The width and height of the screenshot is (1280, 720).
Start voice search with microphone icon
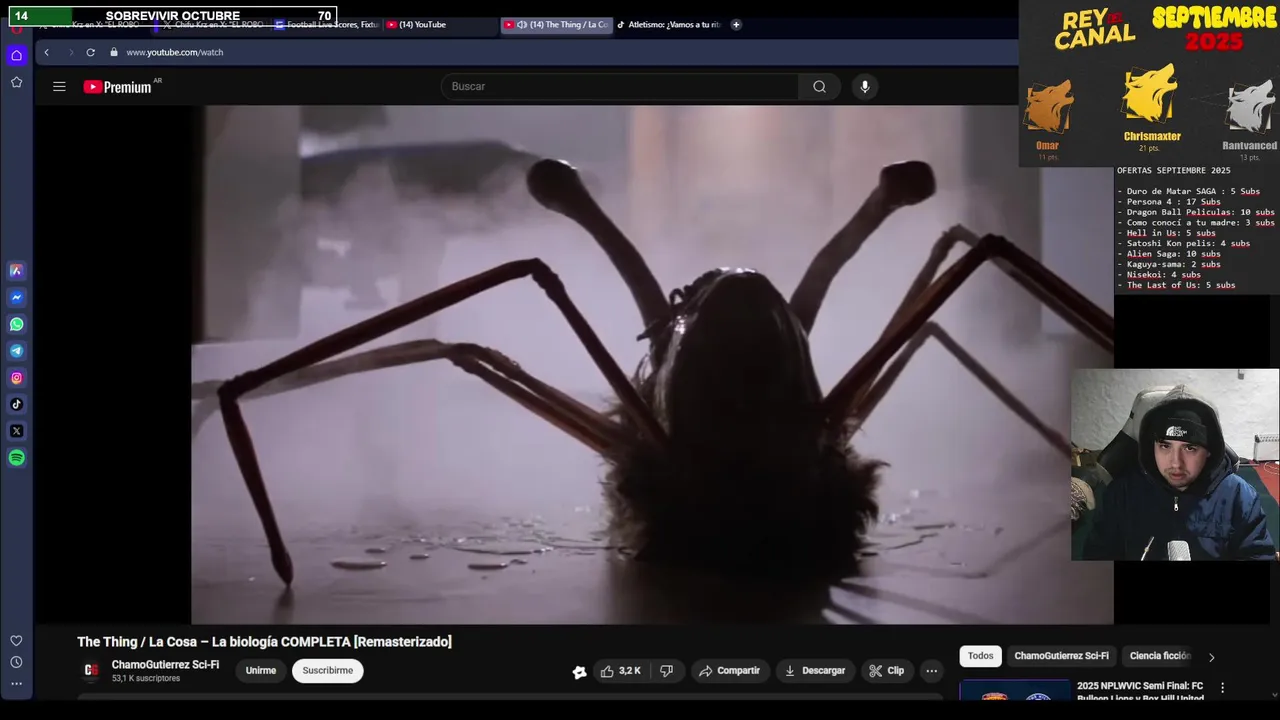pos(865,87)
